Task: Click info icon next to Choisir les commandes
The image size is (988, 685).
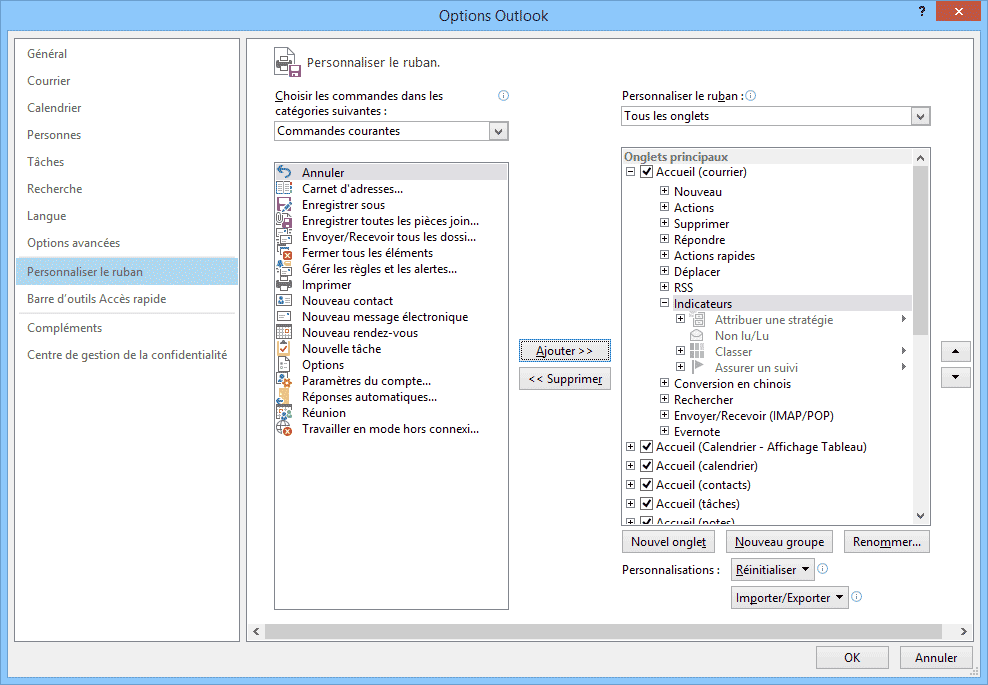Action: pos(503,96)
